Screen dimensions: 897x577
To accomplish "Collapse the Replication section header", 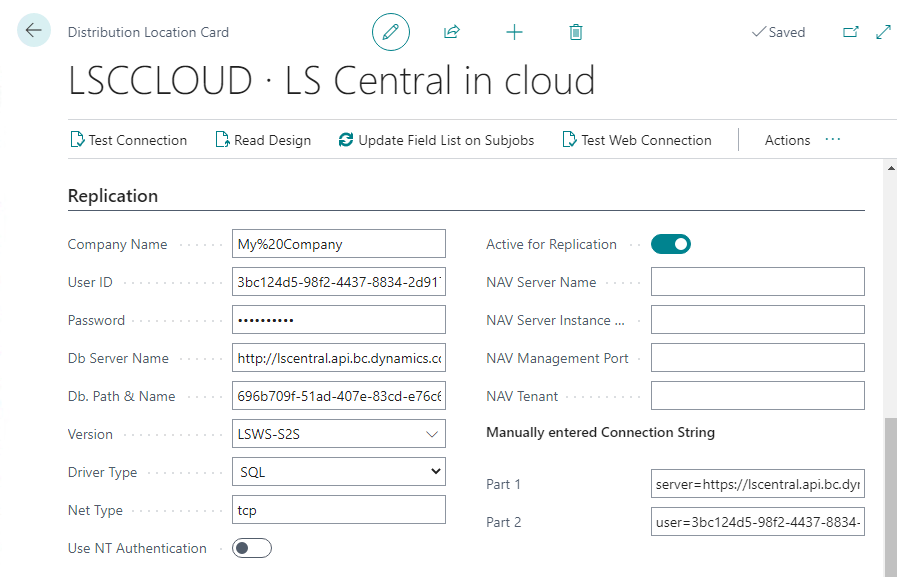I will pos(113,196).
